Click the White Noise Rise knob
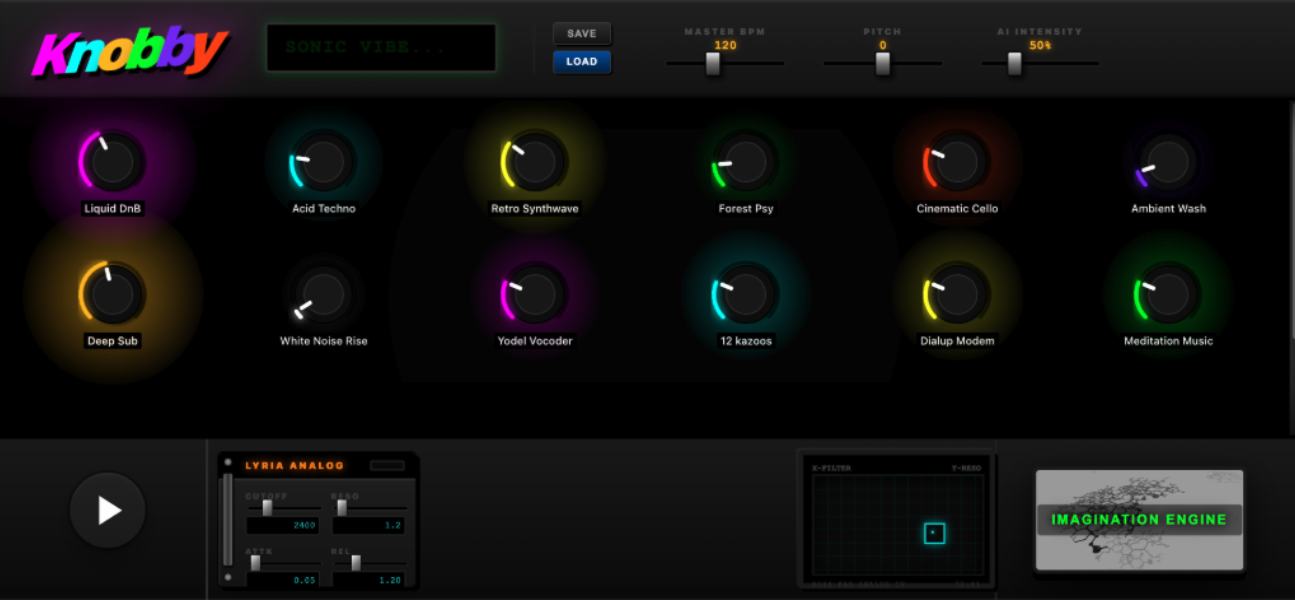The image size is (1295, 600). tap(323, 294)
